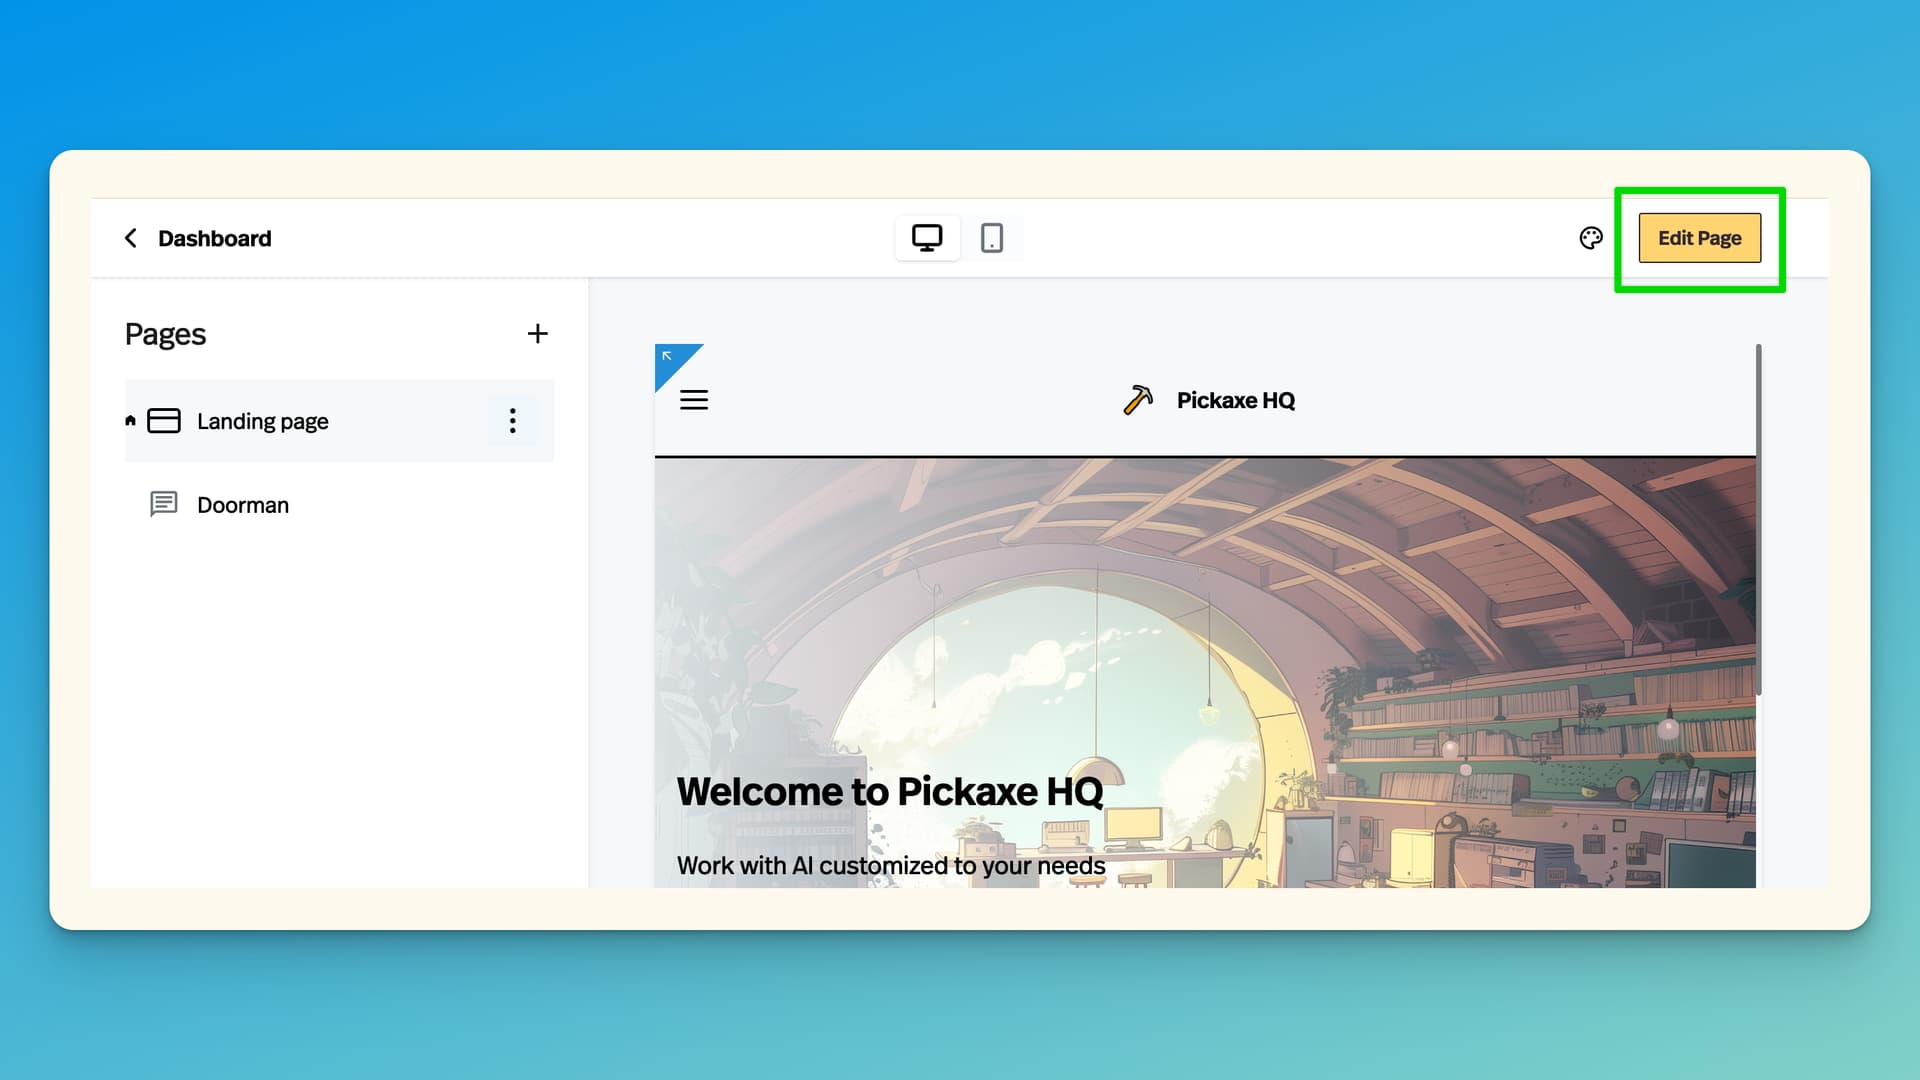Add a new page with plus icon
Screen dimensions: 1920x1080
pos(537,334)
